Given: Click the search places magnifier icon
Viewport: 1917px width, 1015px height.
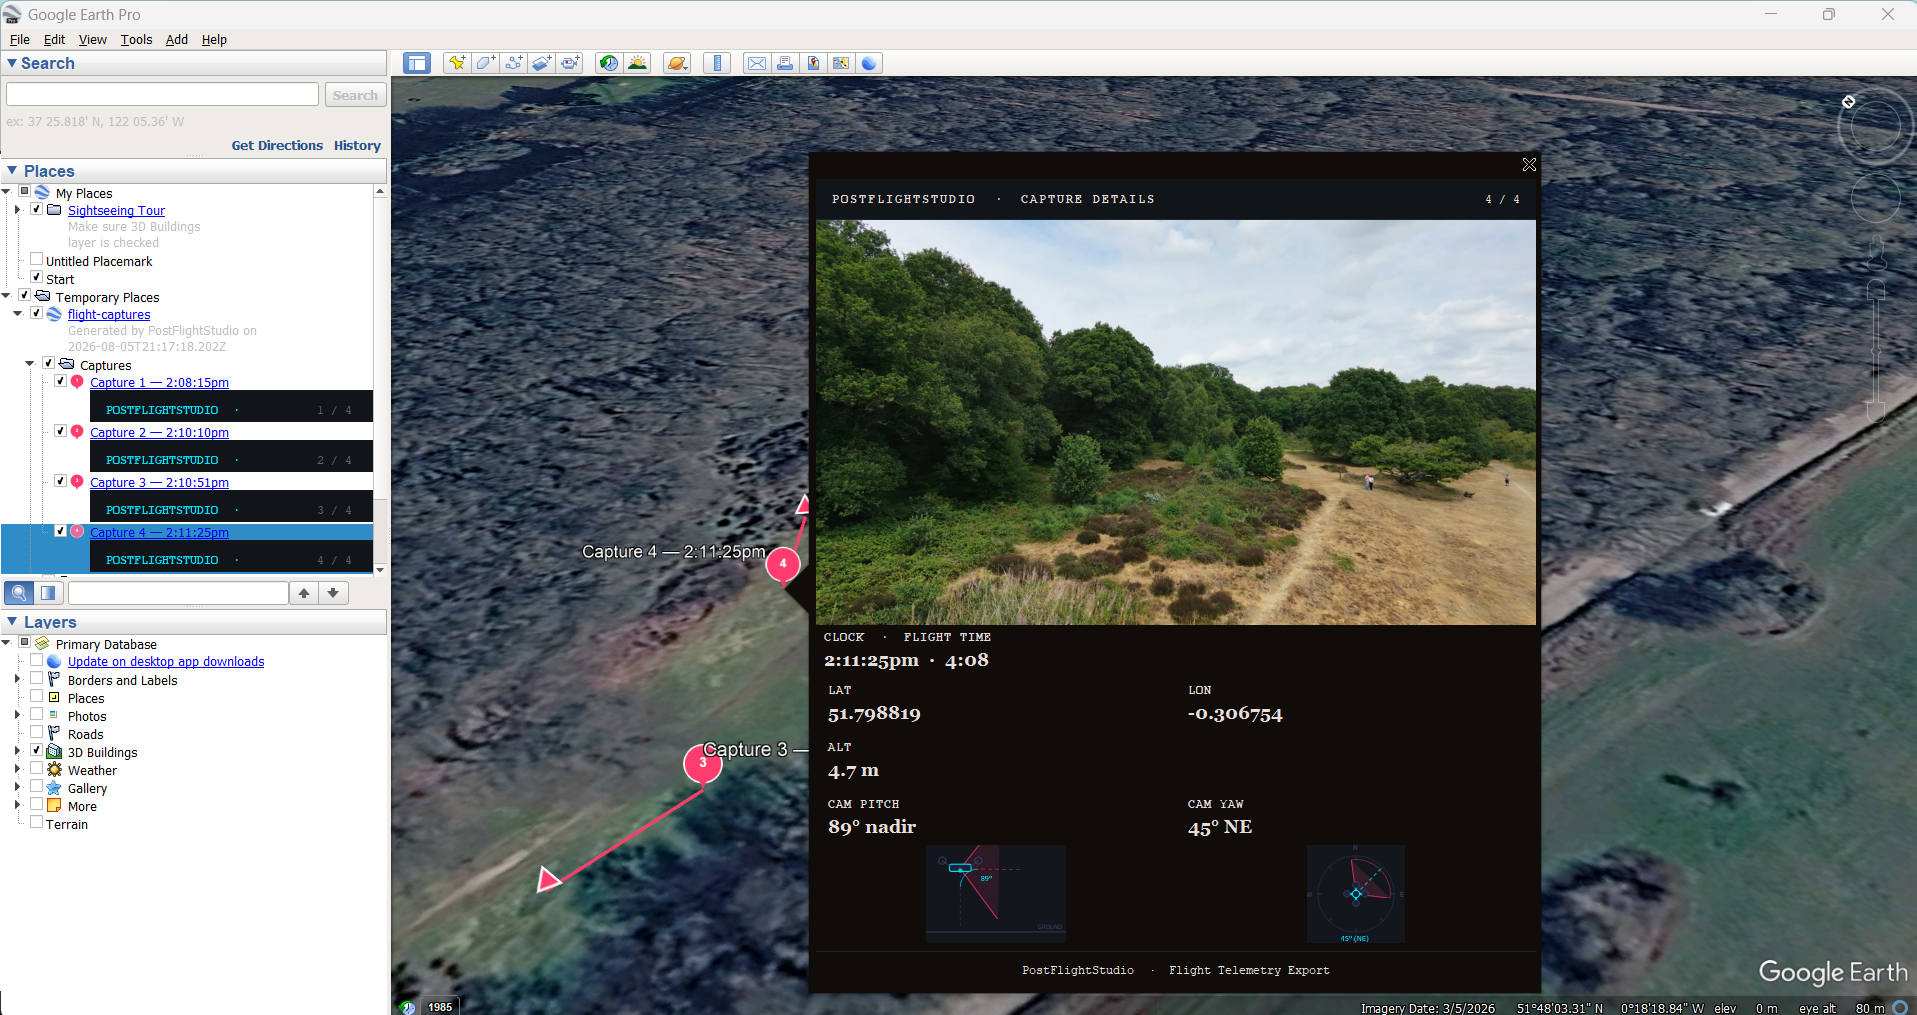Looking at the screenshot, I should point(19,593).
